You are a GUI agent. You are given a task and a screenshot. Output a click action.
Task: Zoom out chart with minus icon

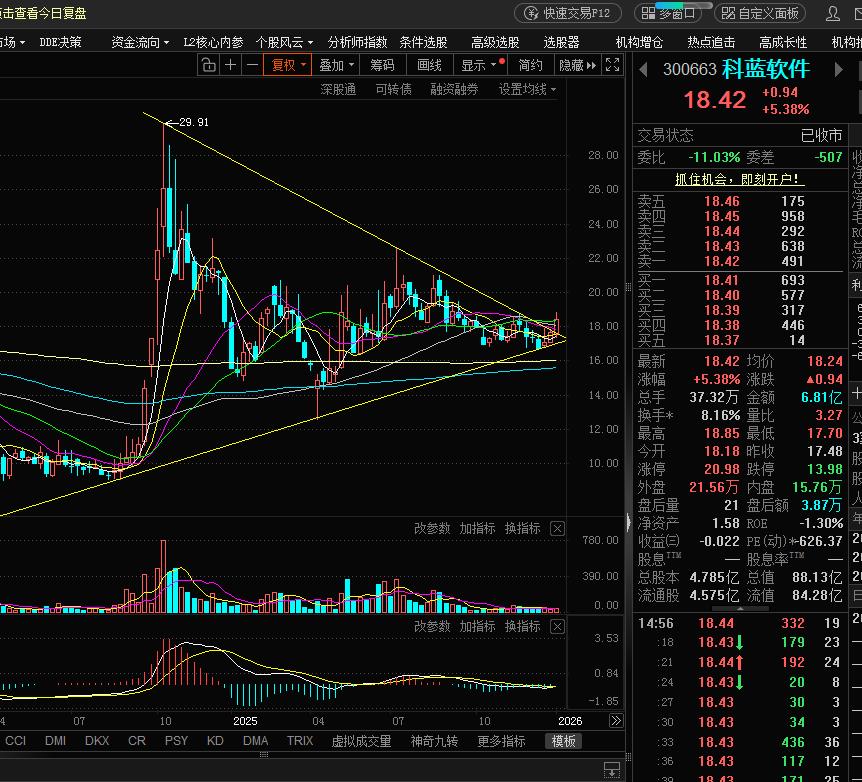click(252, 65)
